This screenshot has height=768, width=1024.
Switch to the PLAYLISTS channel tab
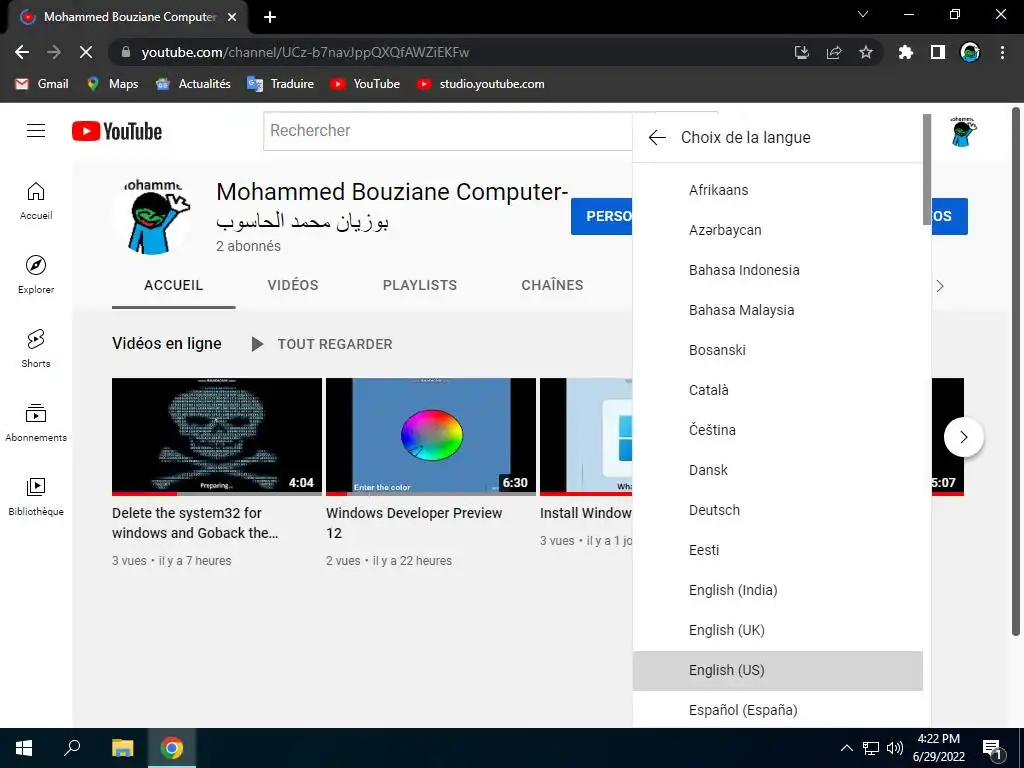pyautogui.click(x=420, y=285)
